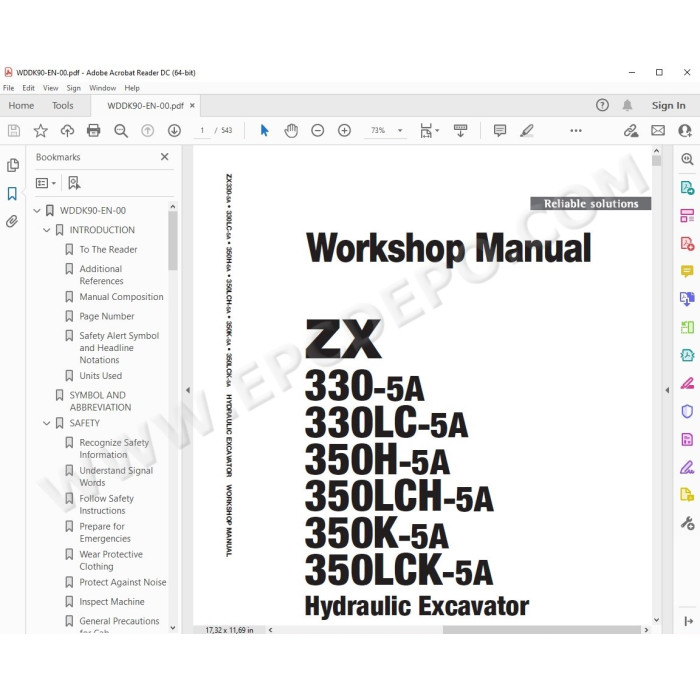Zoom out with minus circle icon
This screenshot has height=700, width=700.
coord(317,130)
